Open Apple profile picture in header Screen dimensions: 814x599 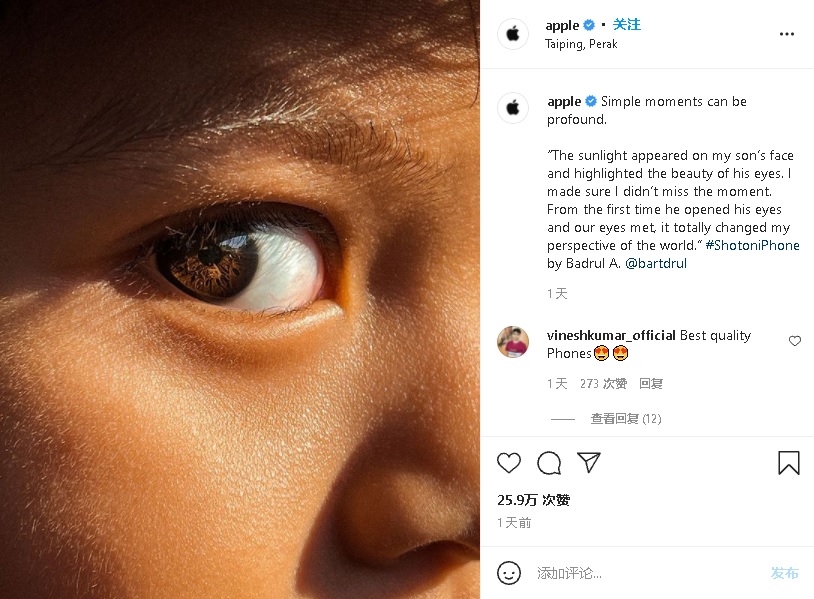tap(513, 34)
